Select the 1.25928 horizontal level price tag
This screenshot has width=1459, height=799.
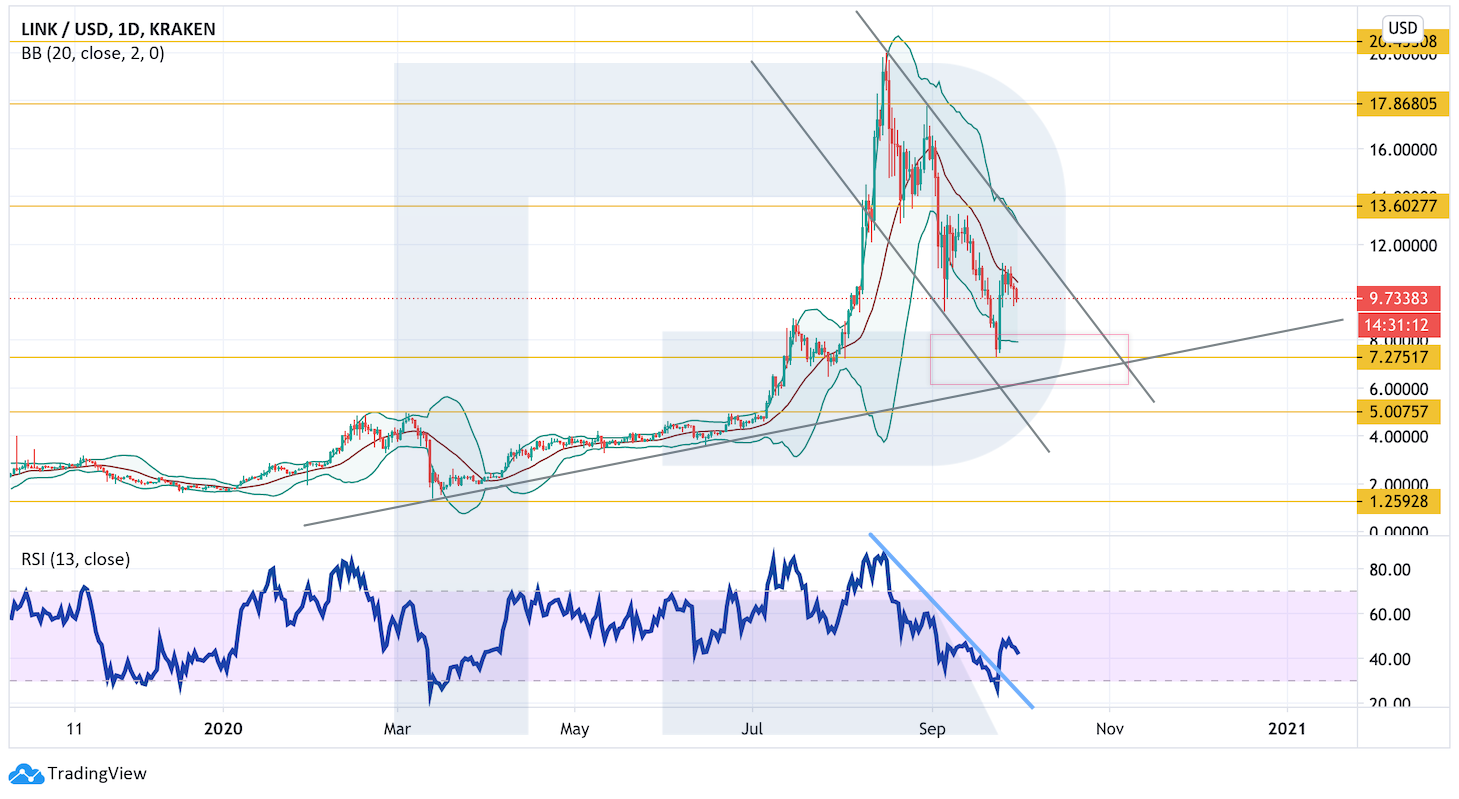point(1398,501)
